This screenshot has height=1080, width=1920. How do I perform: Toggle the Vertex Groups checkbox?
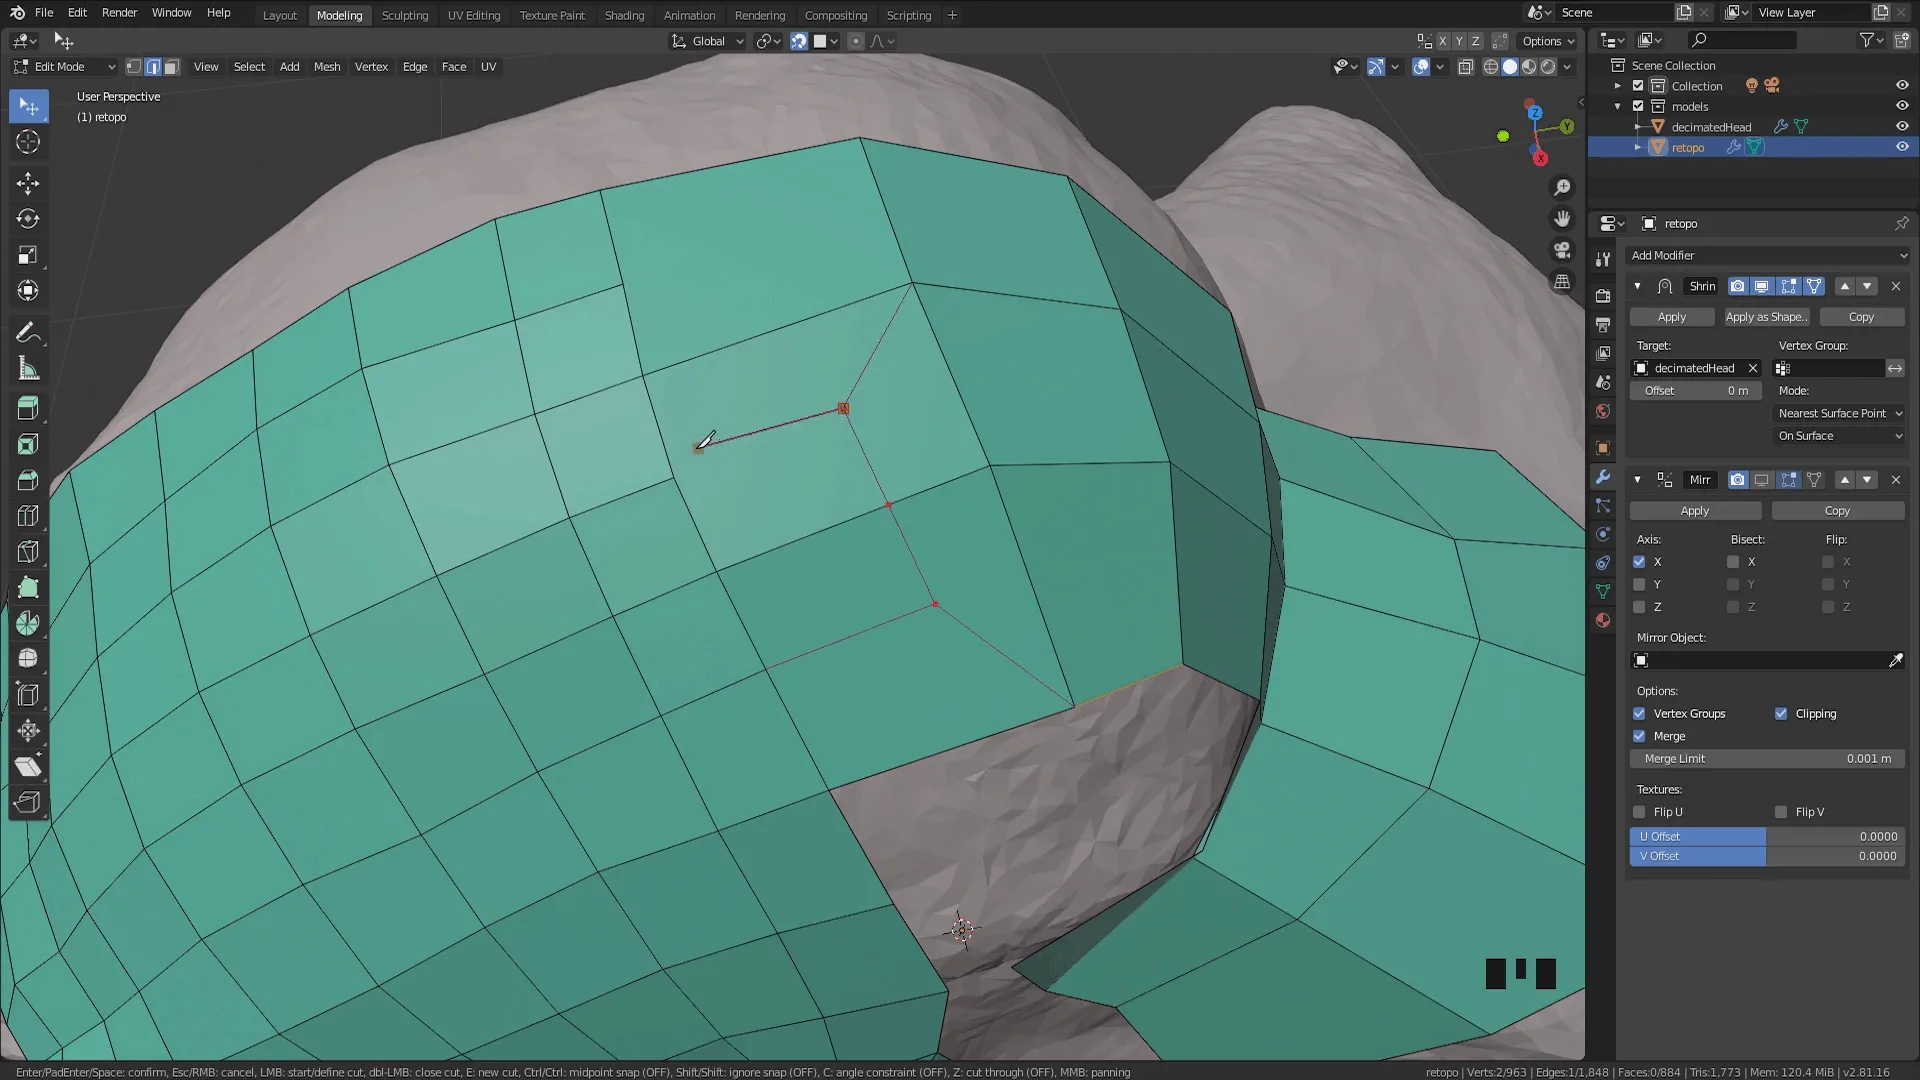click(1639, 714)
